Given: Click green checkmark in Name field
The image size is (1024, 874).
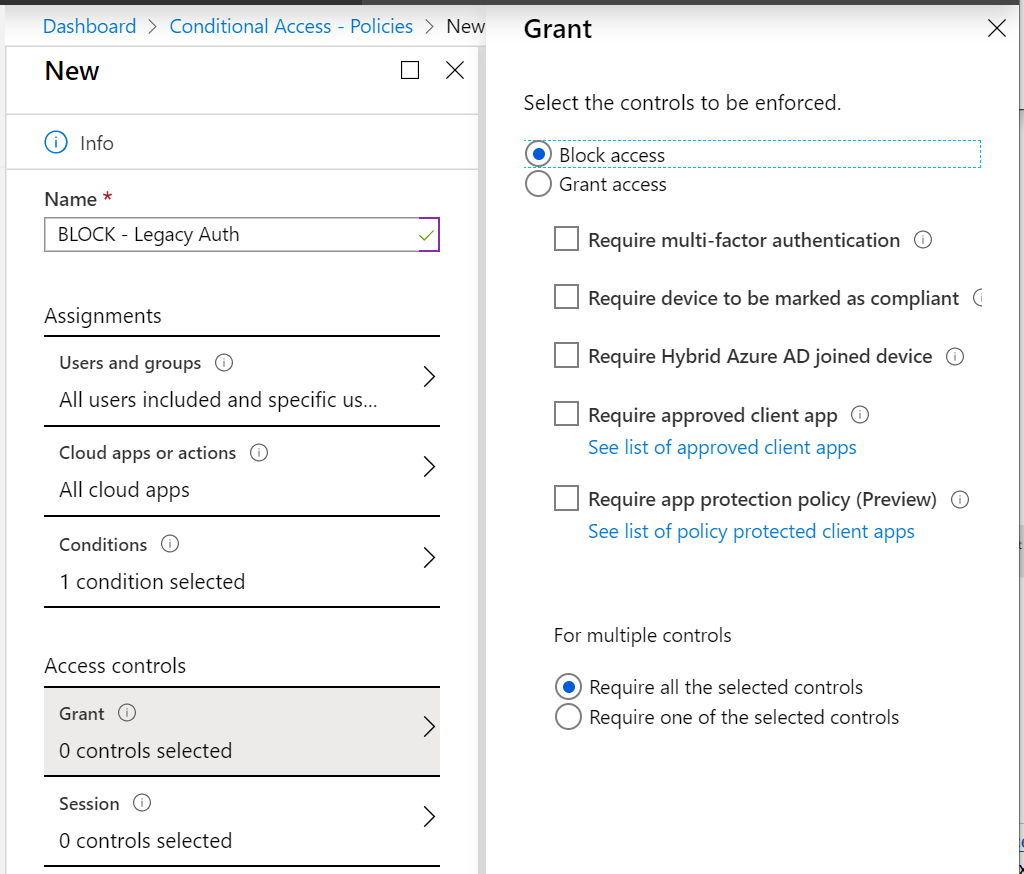Looking at the screenshot, I should (426, 235).
